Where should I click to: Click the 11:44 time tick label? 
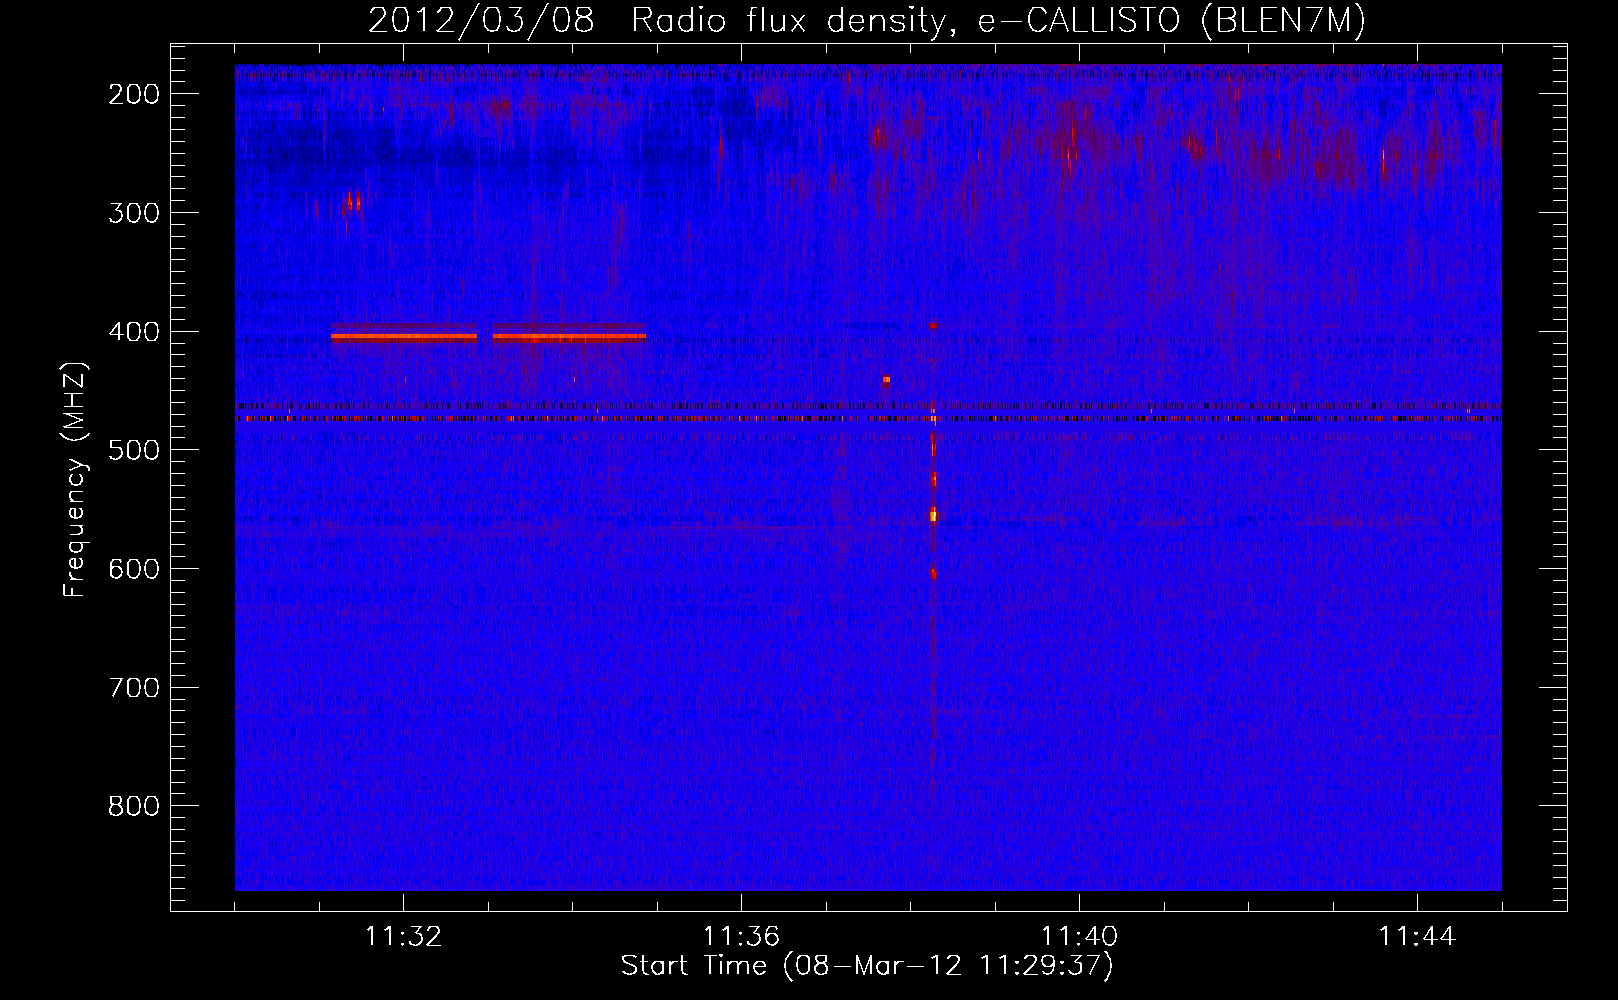[1417, 936]
